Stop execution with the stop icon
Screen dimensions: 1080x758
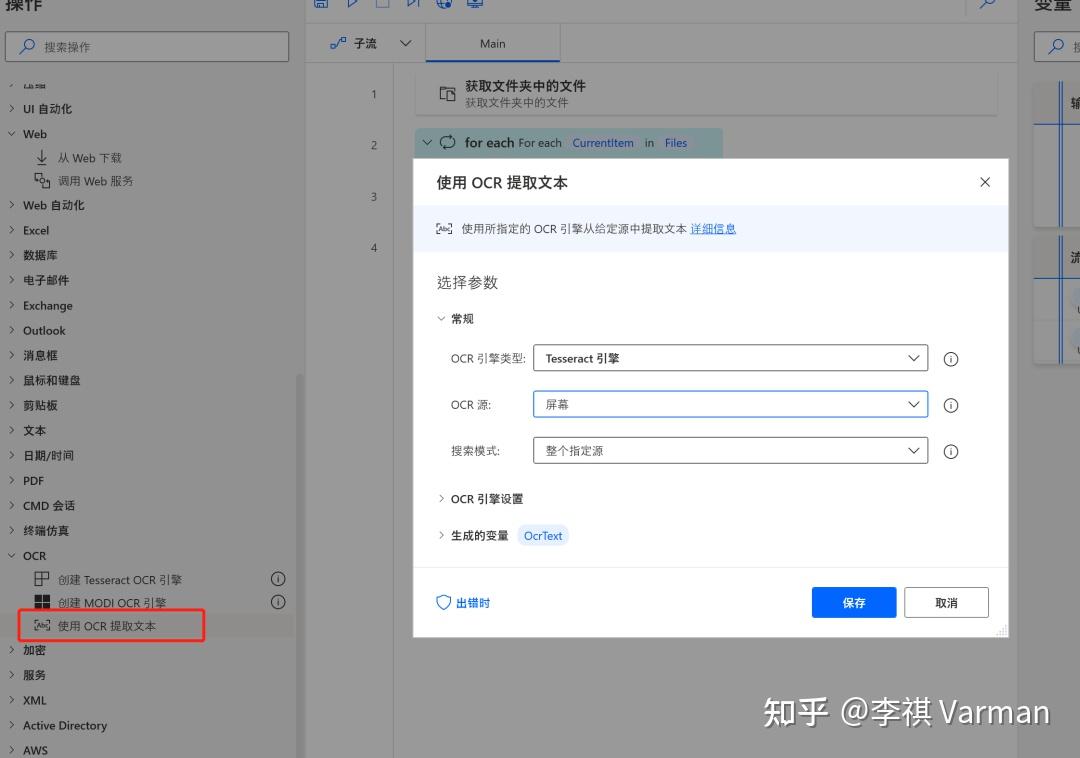point(383,4)
